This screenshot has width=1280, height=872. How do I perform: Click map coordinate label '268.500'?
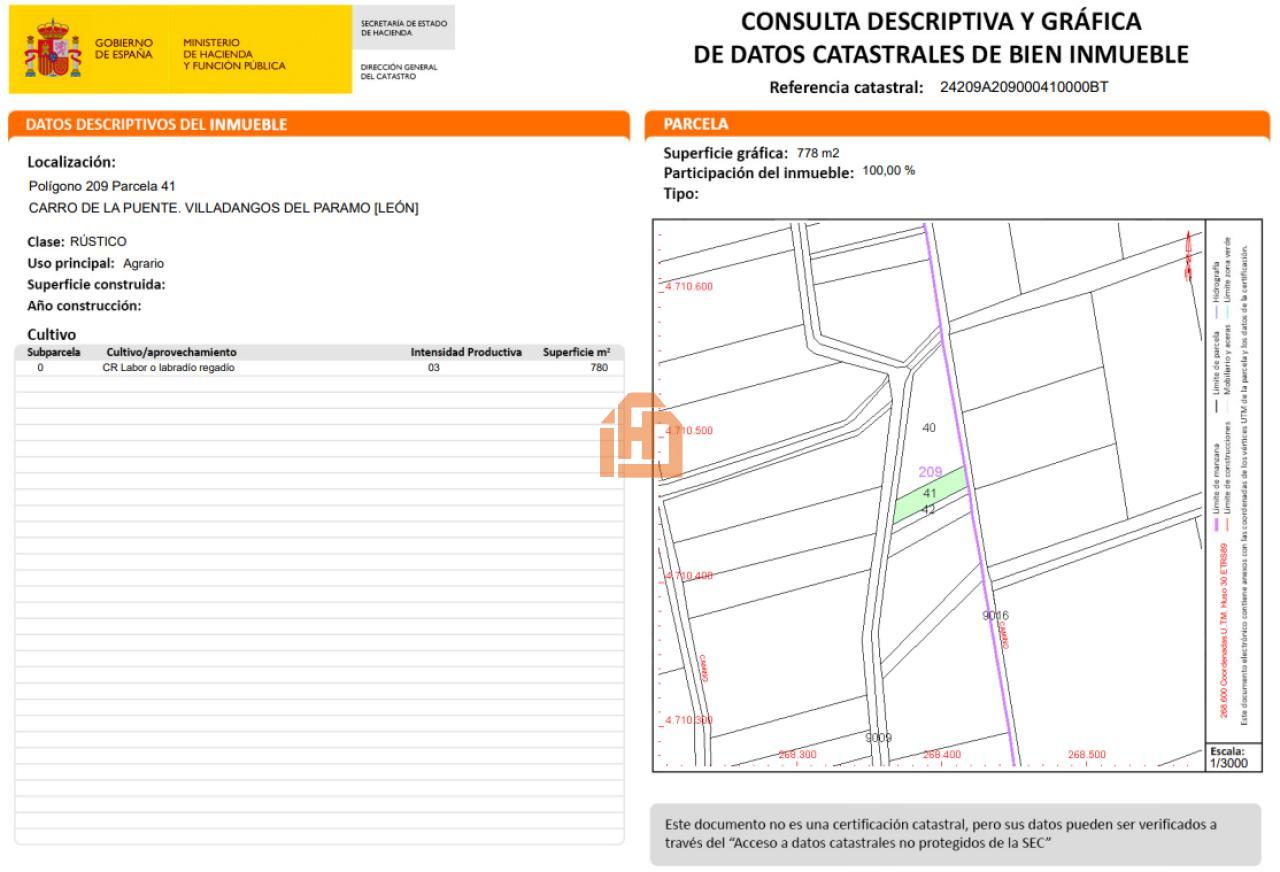pyautogui.click(x=1087, y=755)
